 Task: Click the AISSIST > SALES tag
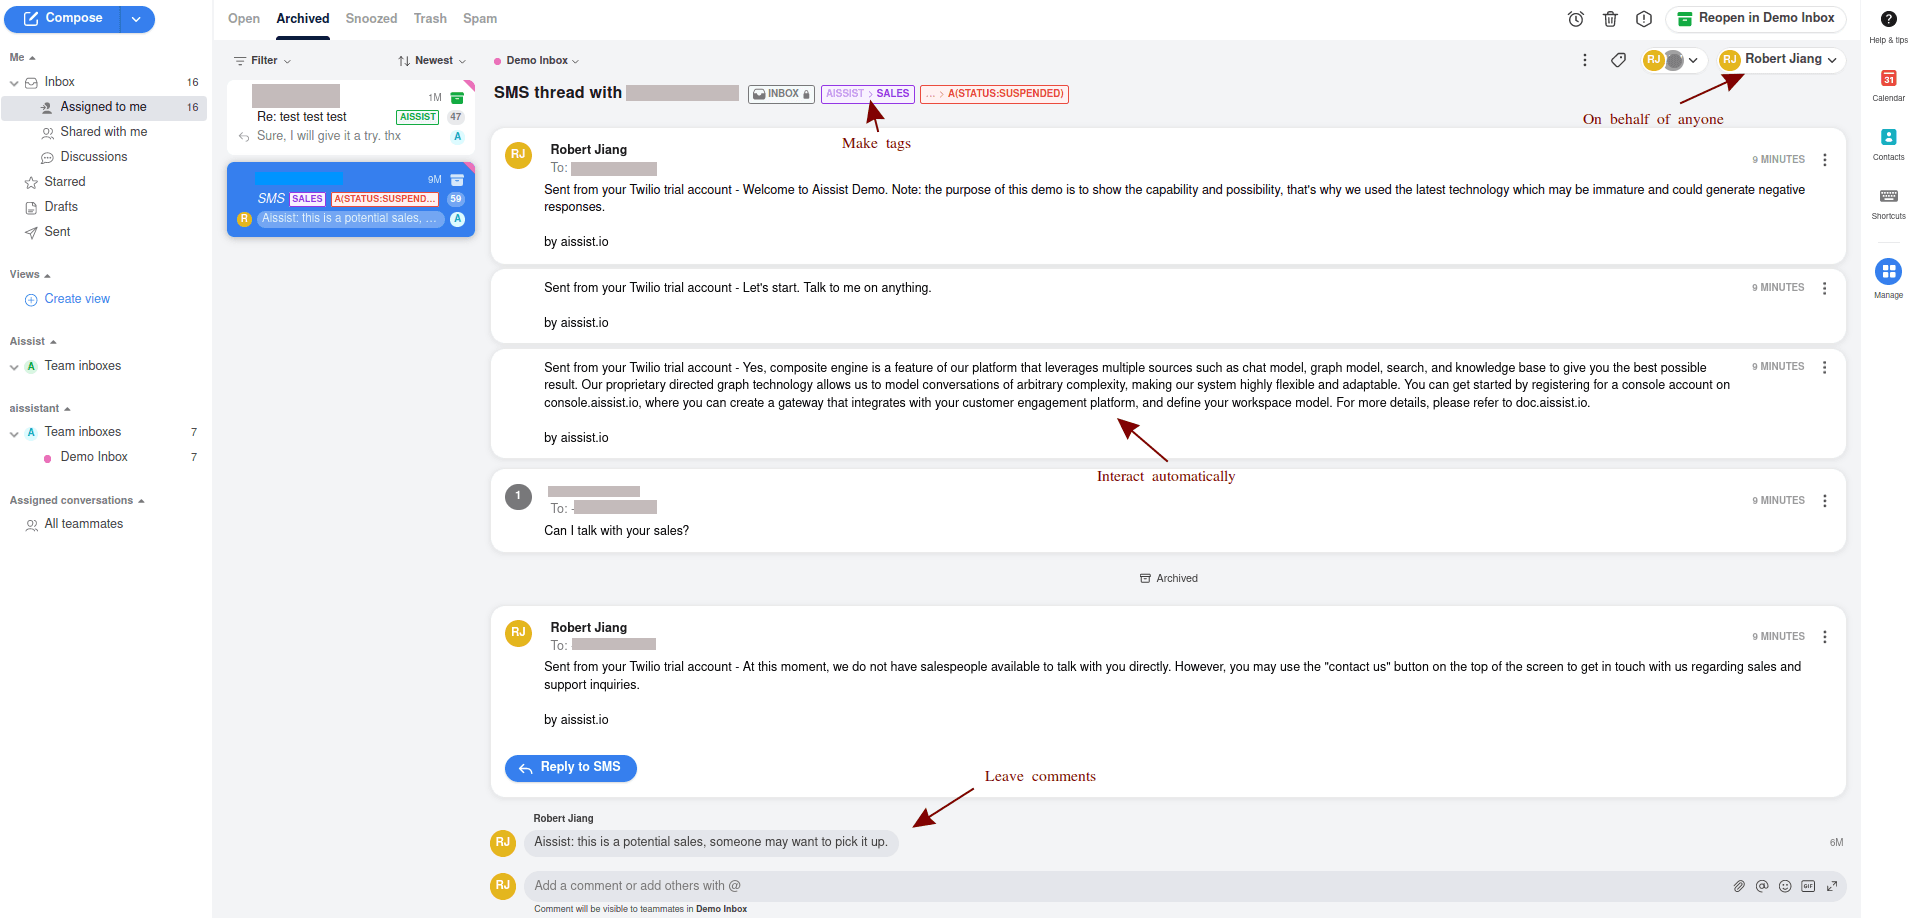[x=868, y=94]
